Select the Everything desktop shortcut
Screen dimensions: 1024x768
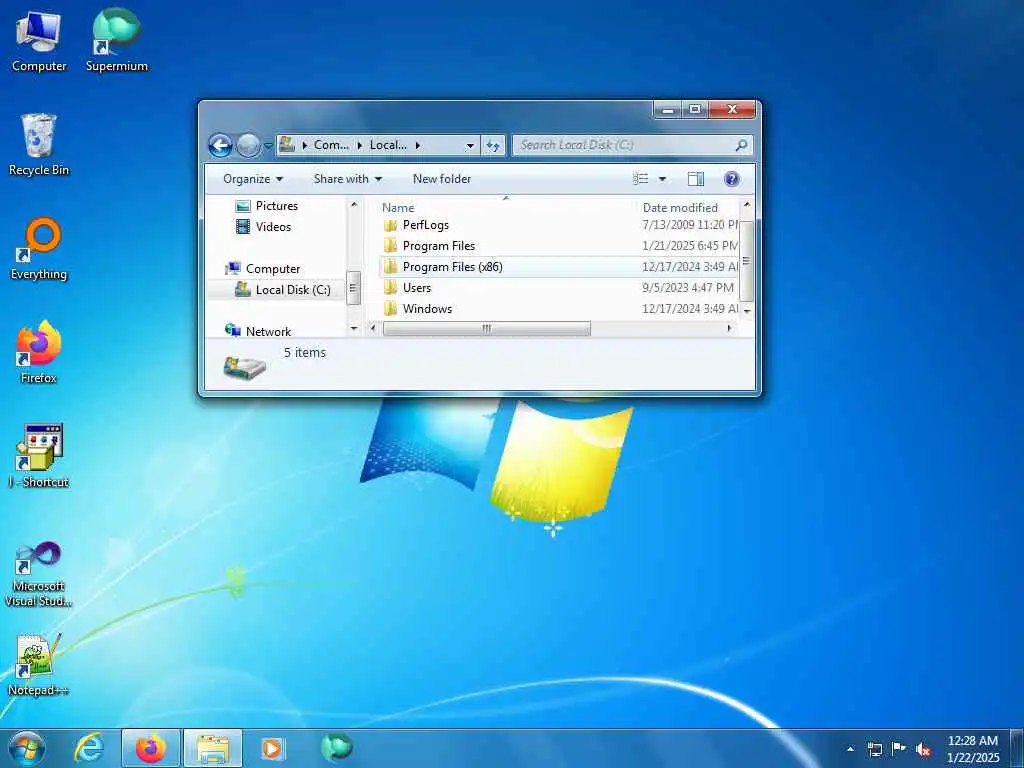39,249
